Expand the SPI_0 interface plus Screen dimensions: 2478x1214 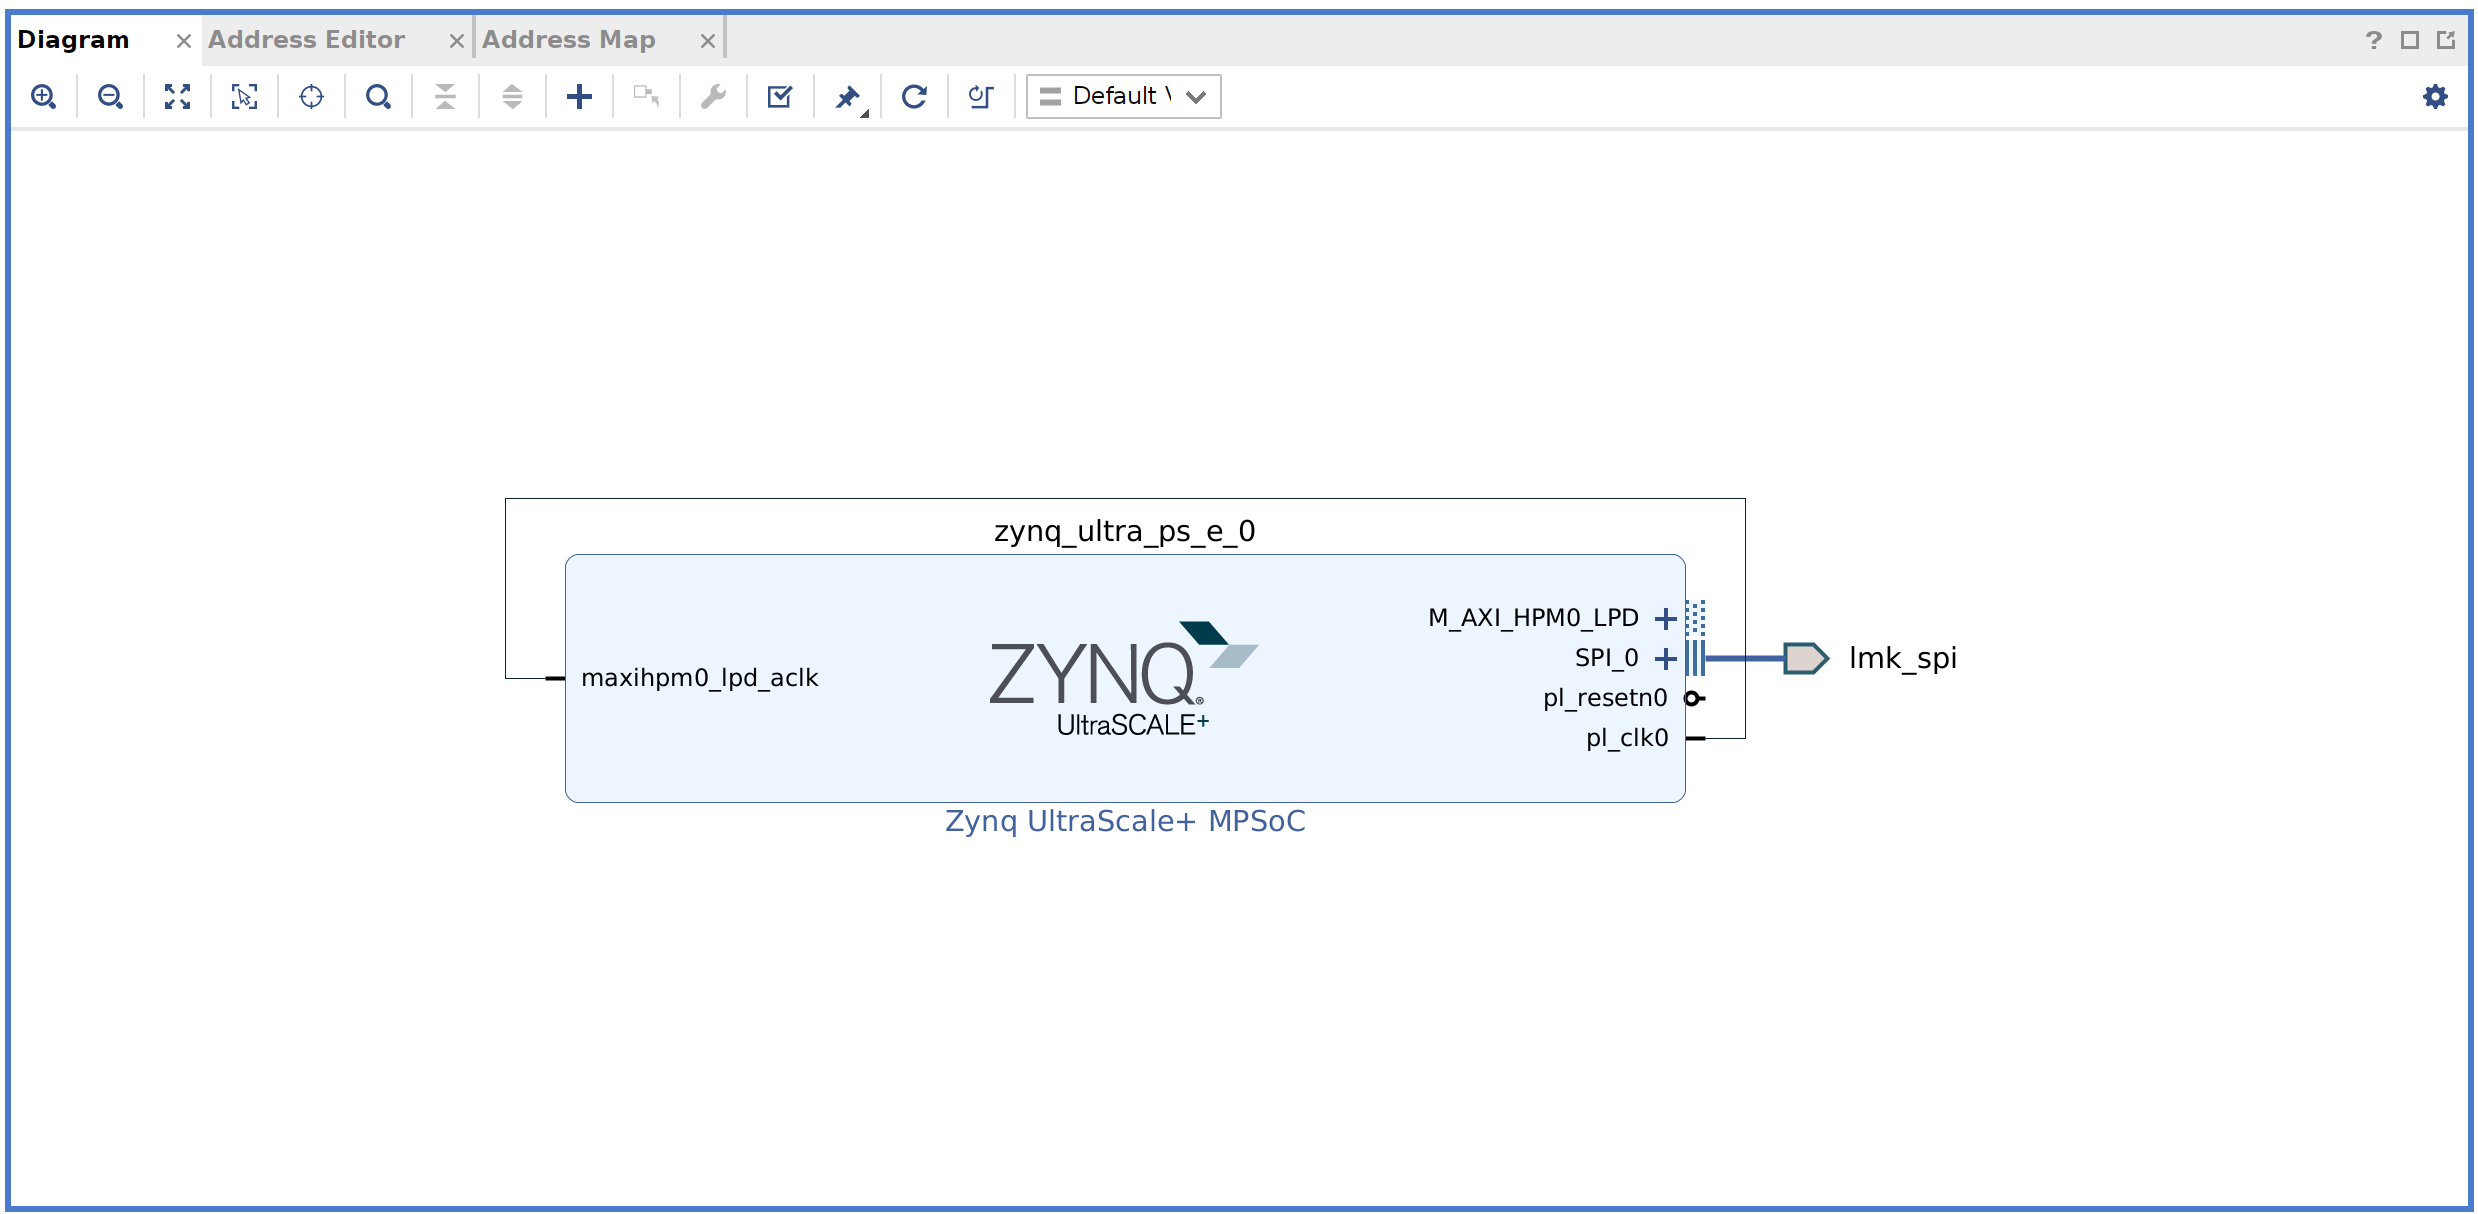pyautogui.click(x=1666, y=659)
